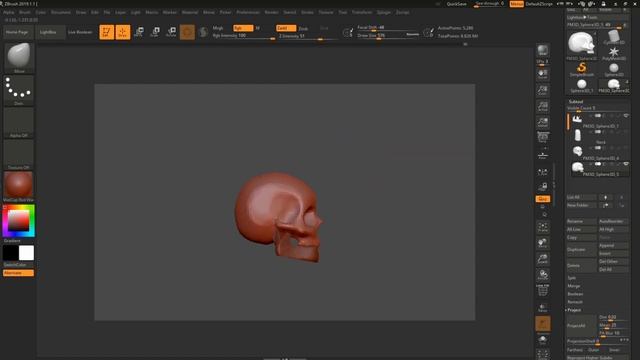This screenshot has width=640, height=360.
Task: Click the AAHalf icon
Action: [542, 122]
